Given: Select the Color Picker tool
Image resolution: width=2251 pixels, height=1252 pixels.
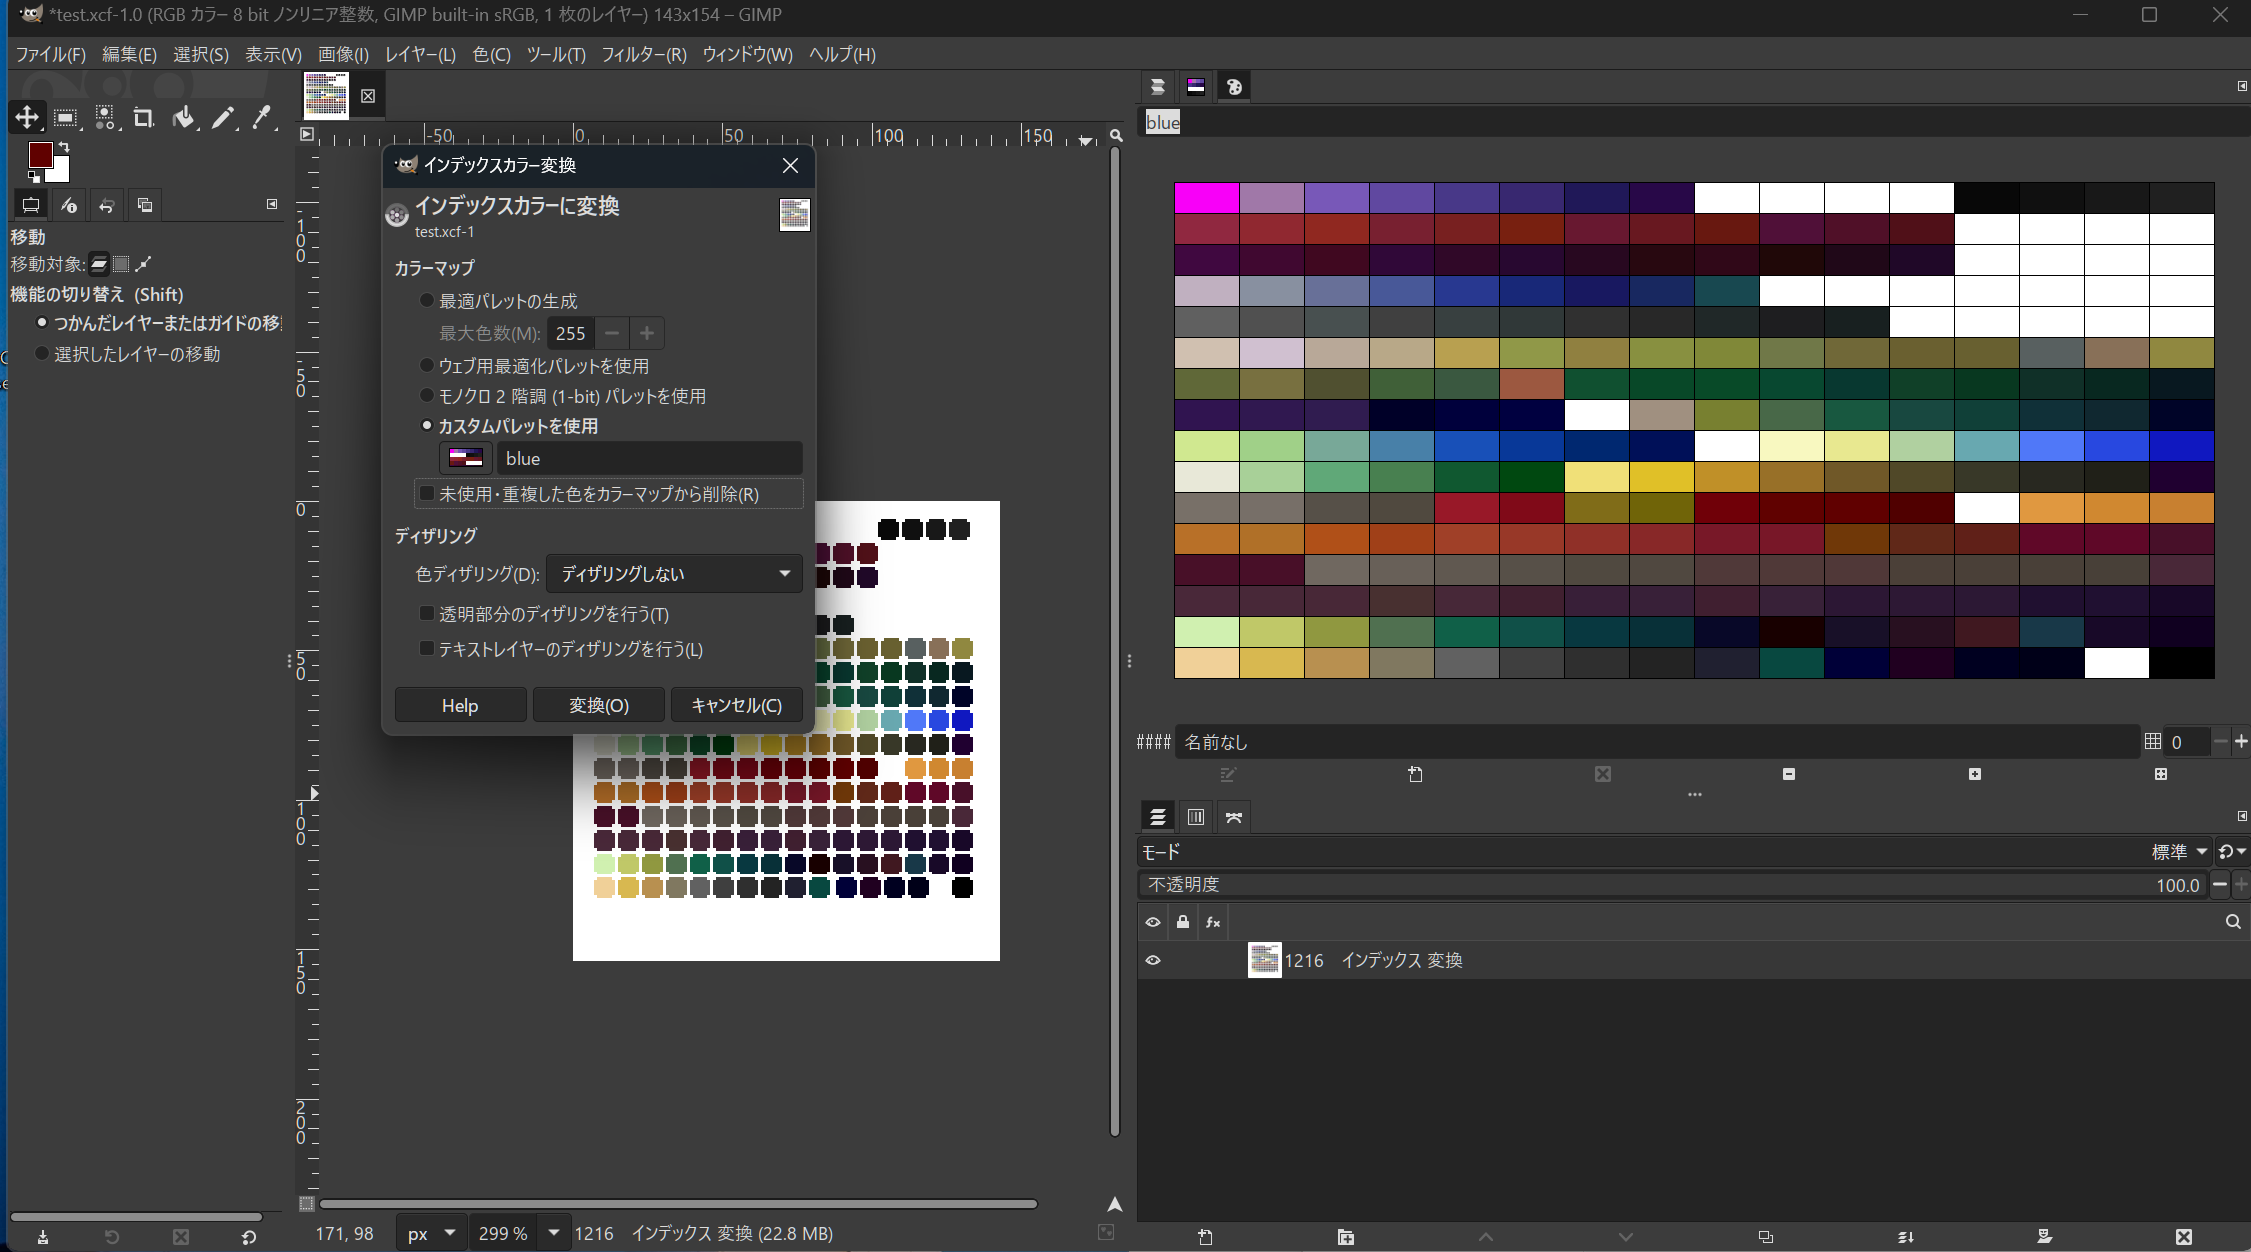Looking at the screenshot, I should (261, 118).
